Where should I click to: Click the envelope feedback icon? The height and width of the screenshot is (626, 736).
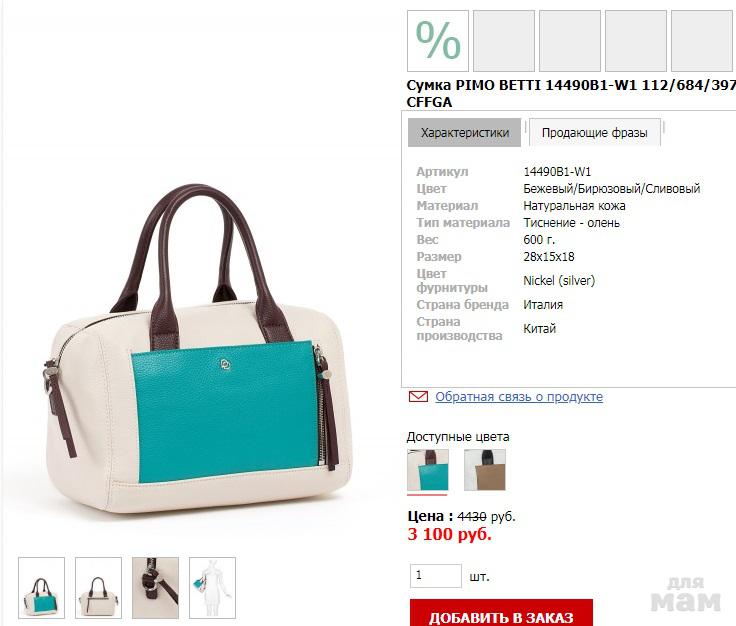pyautogui.click(x=418, y=397)
